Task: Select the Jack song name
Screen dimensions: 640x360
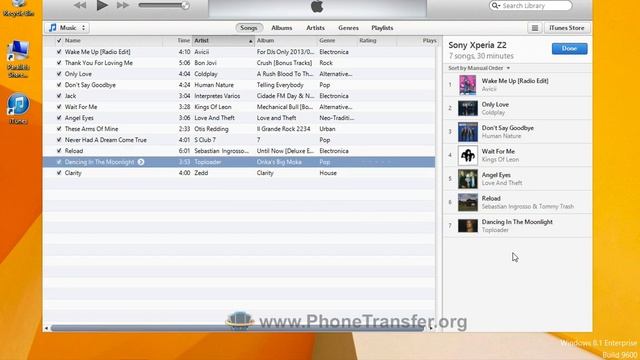Action: coord(70,96)
